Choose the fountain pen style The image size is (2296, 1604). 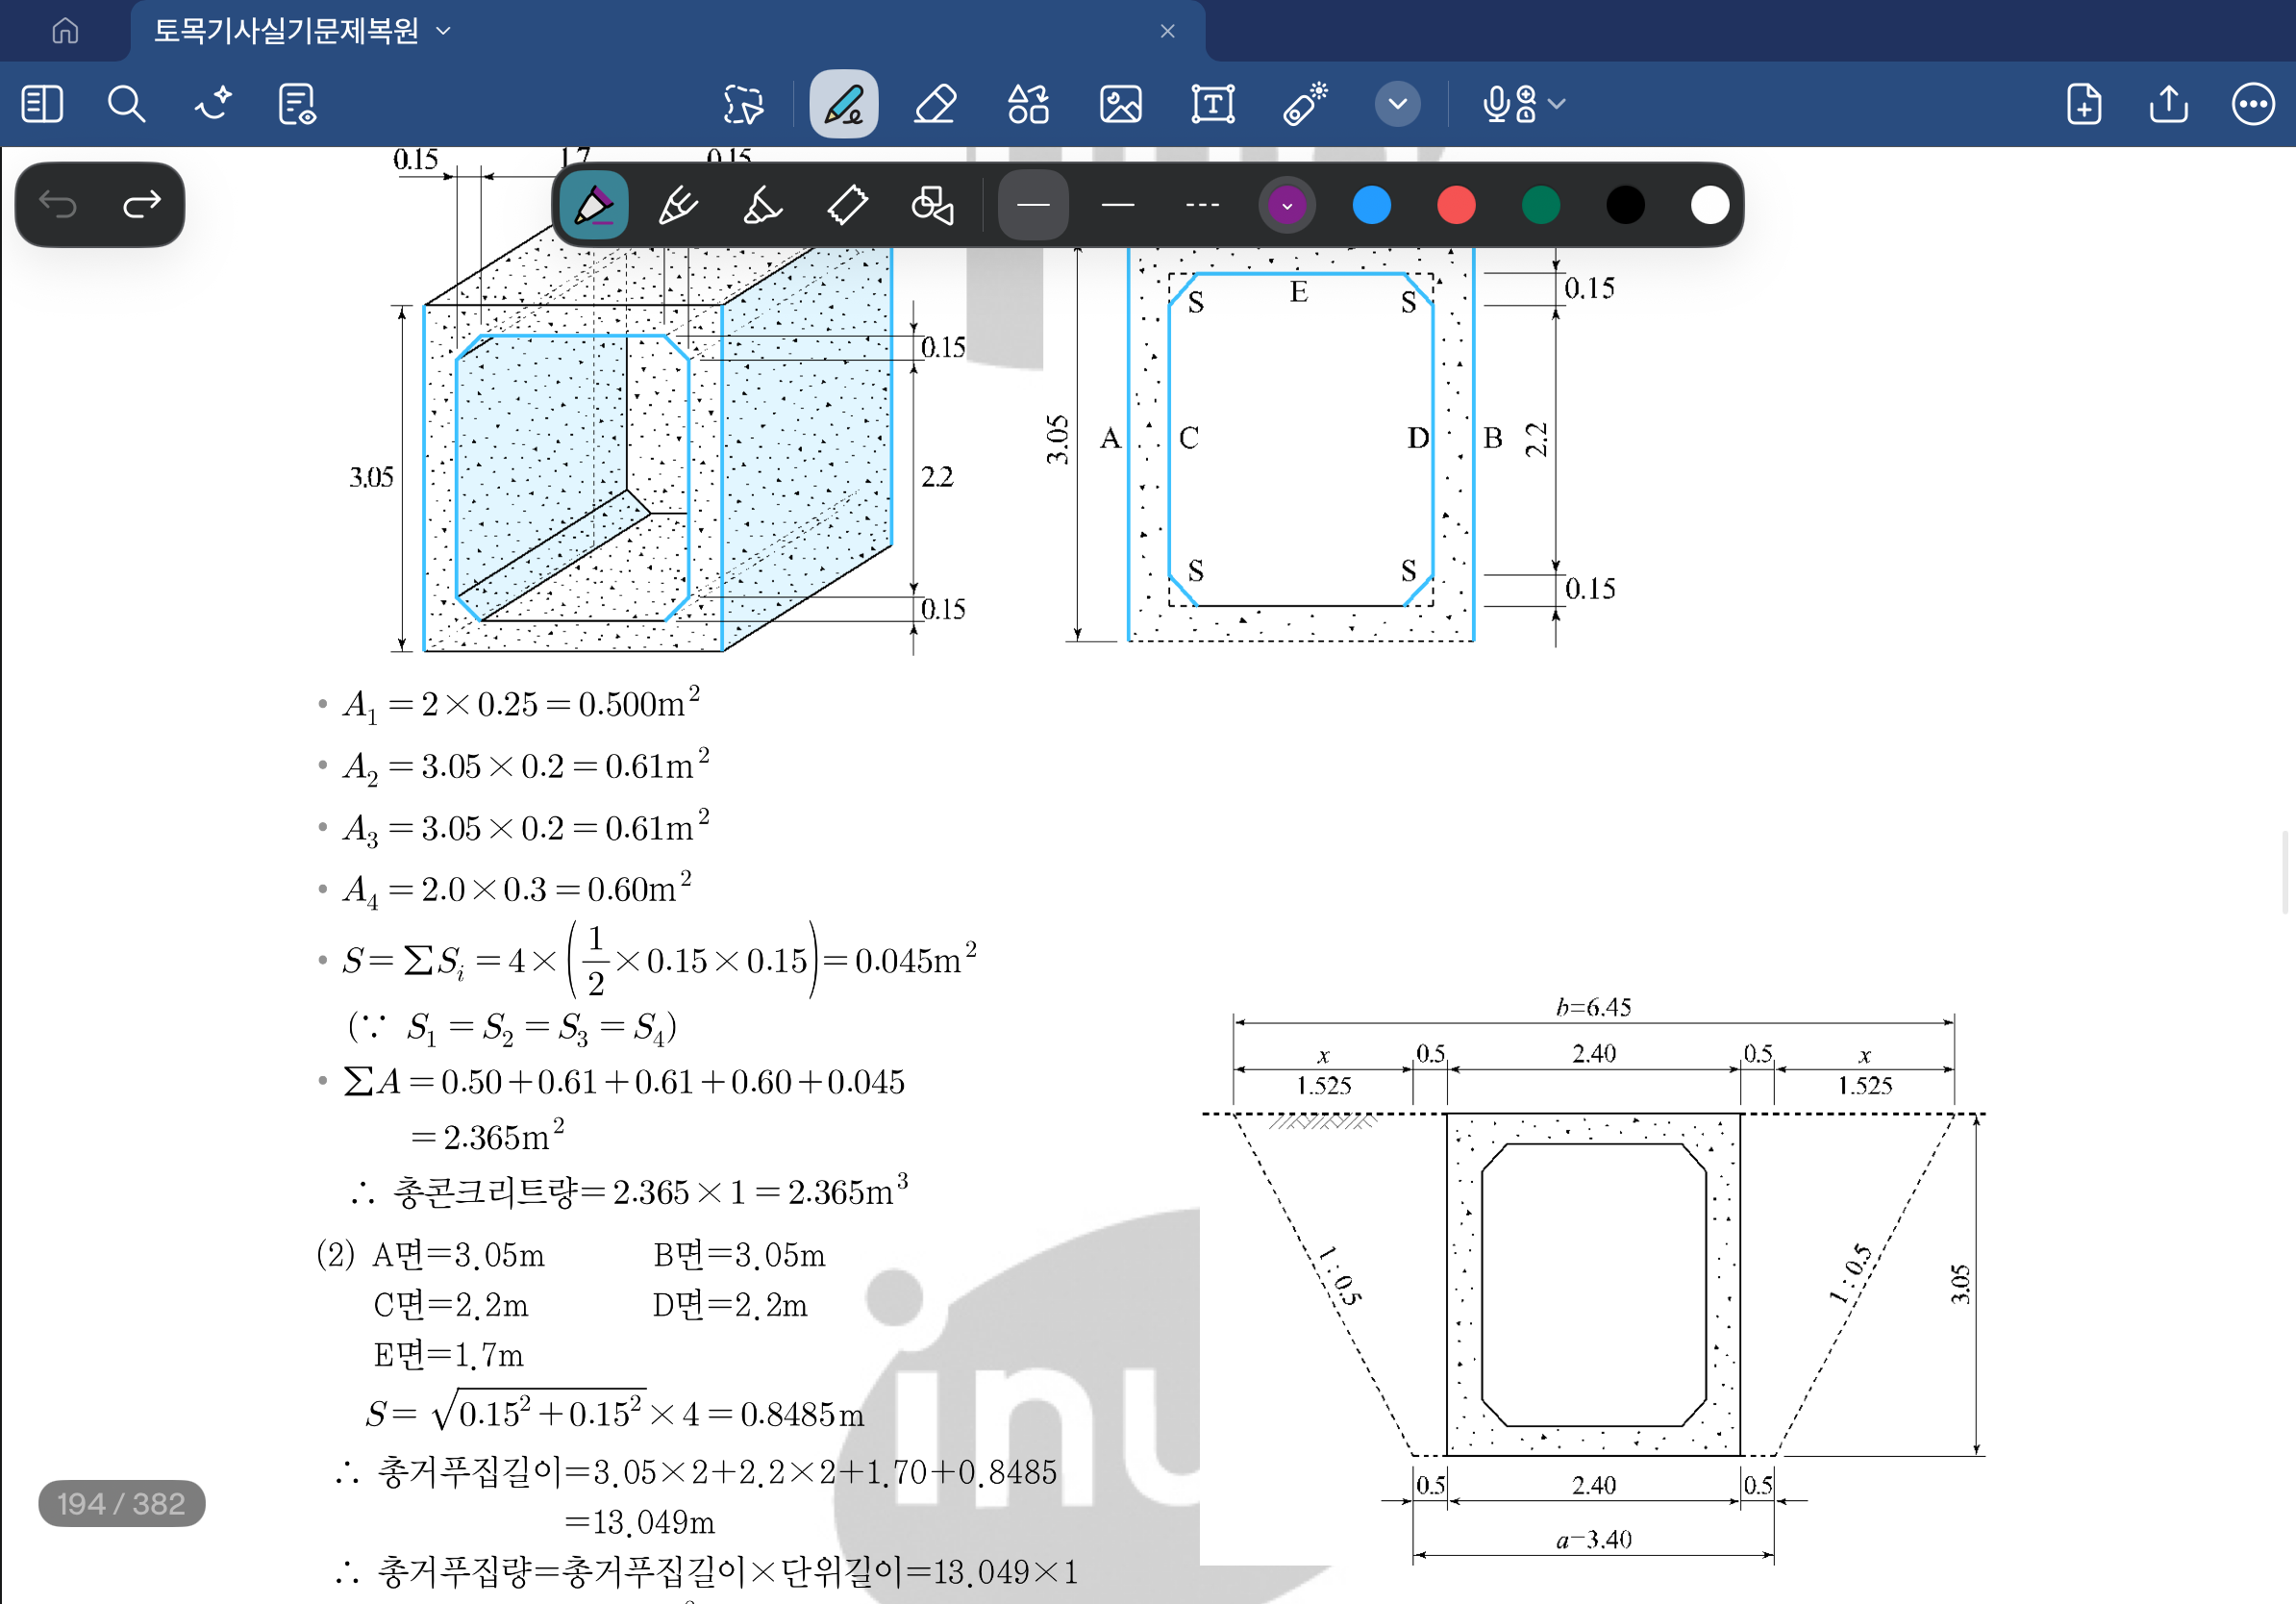594,205
